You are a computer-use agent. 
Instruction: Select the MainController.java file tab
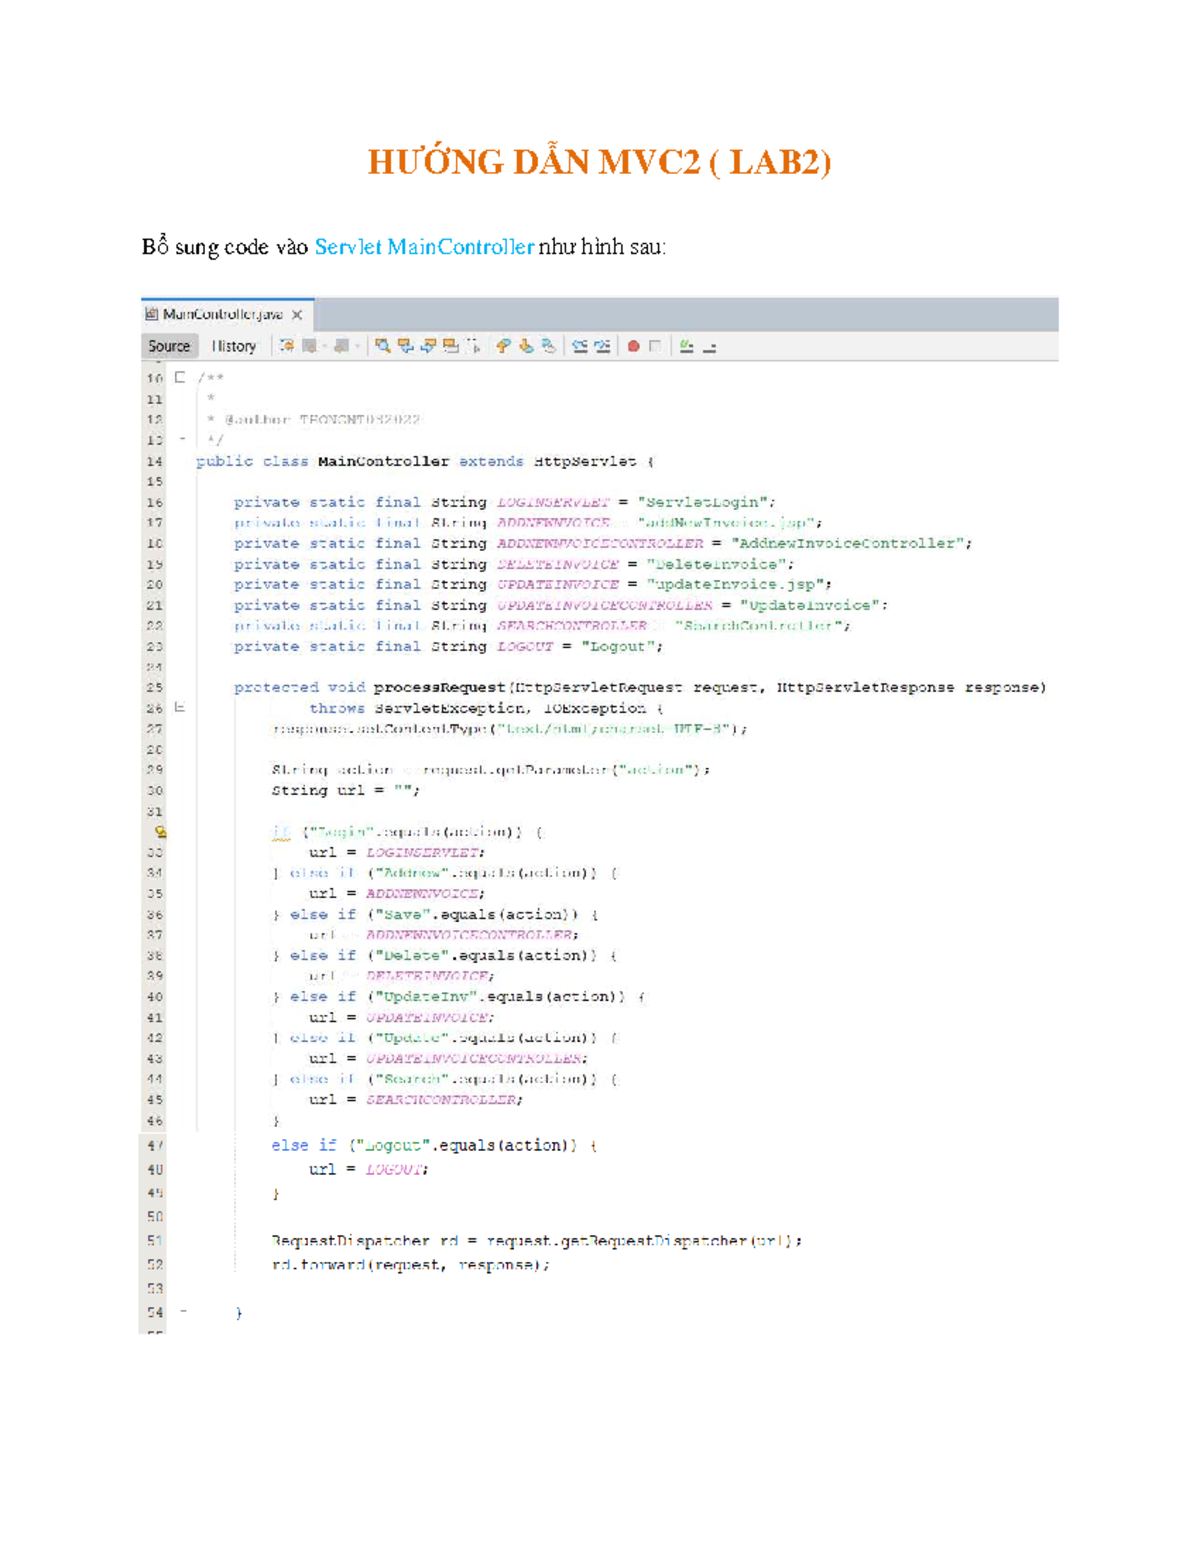[x=222, y=314]
